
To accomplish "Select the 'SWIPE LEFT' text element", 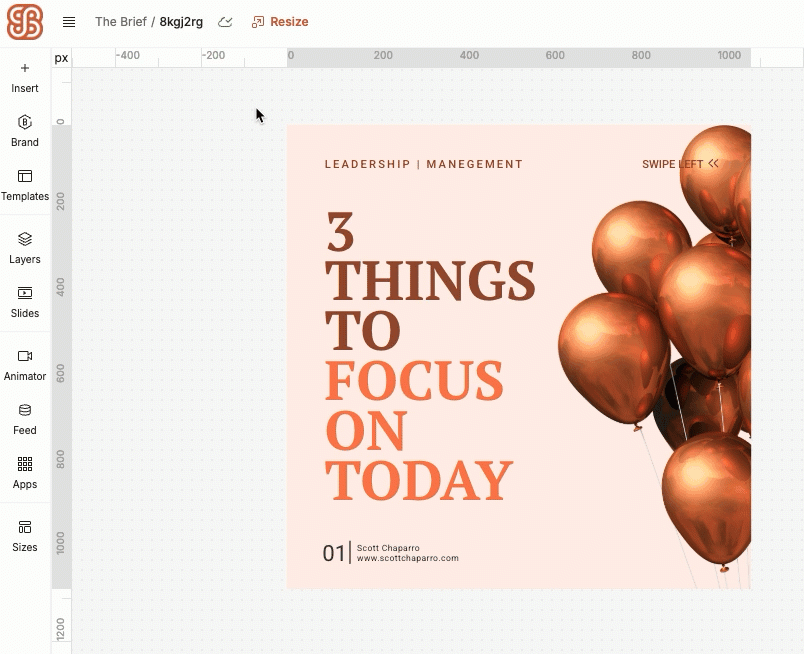I will tap(680, 164).
